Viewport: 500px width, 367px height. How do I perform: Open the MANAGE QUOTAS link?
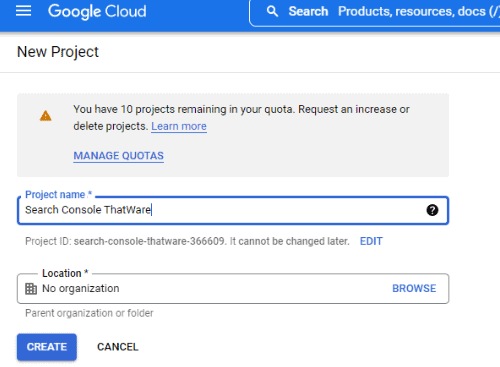point(119,156)
